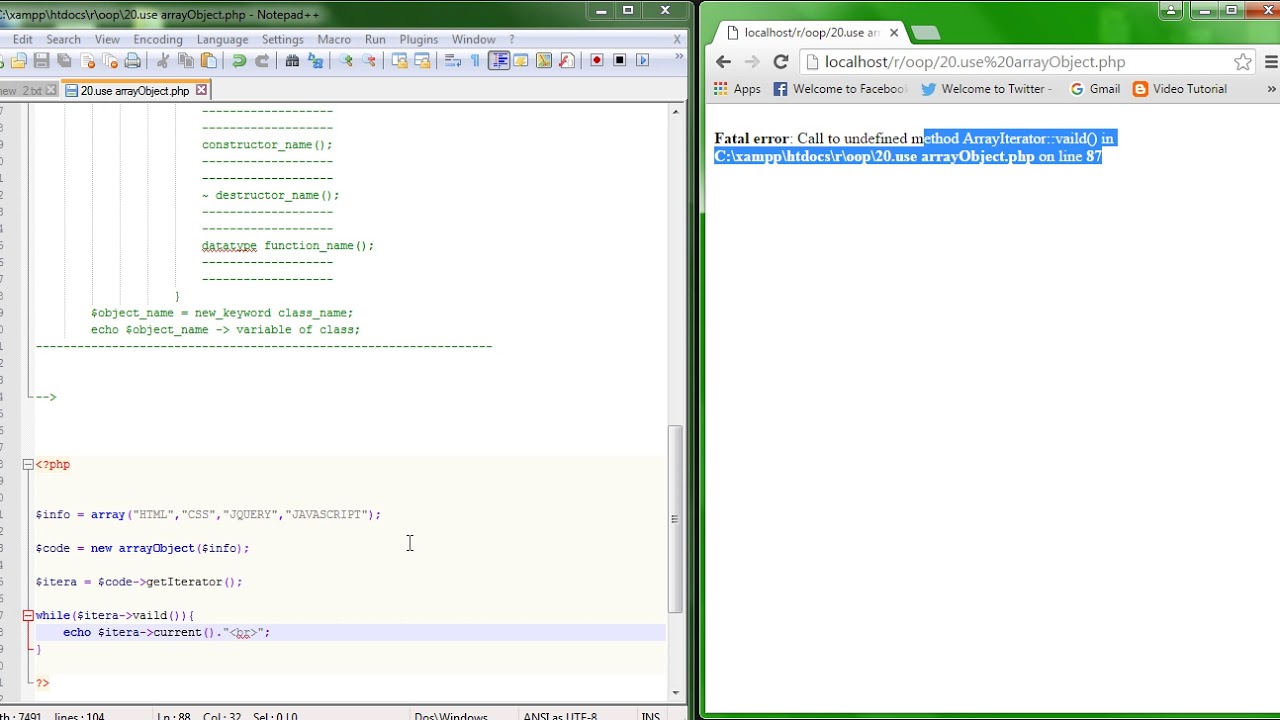Open Apps from the bookmarks bar
Screen dimensions: 1280x720
[737, 89]
